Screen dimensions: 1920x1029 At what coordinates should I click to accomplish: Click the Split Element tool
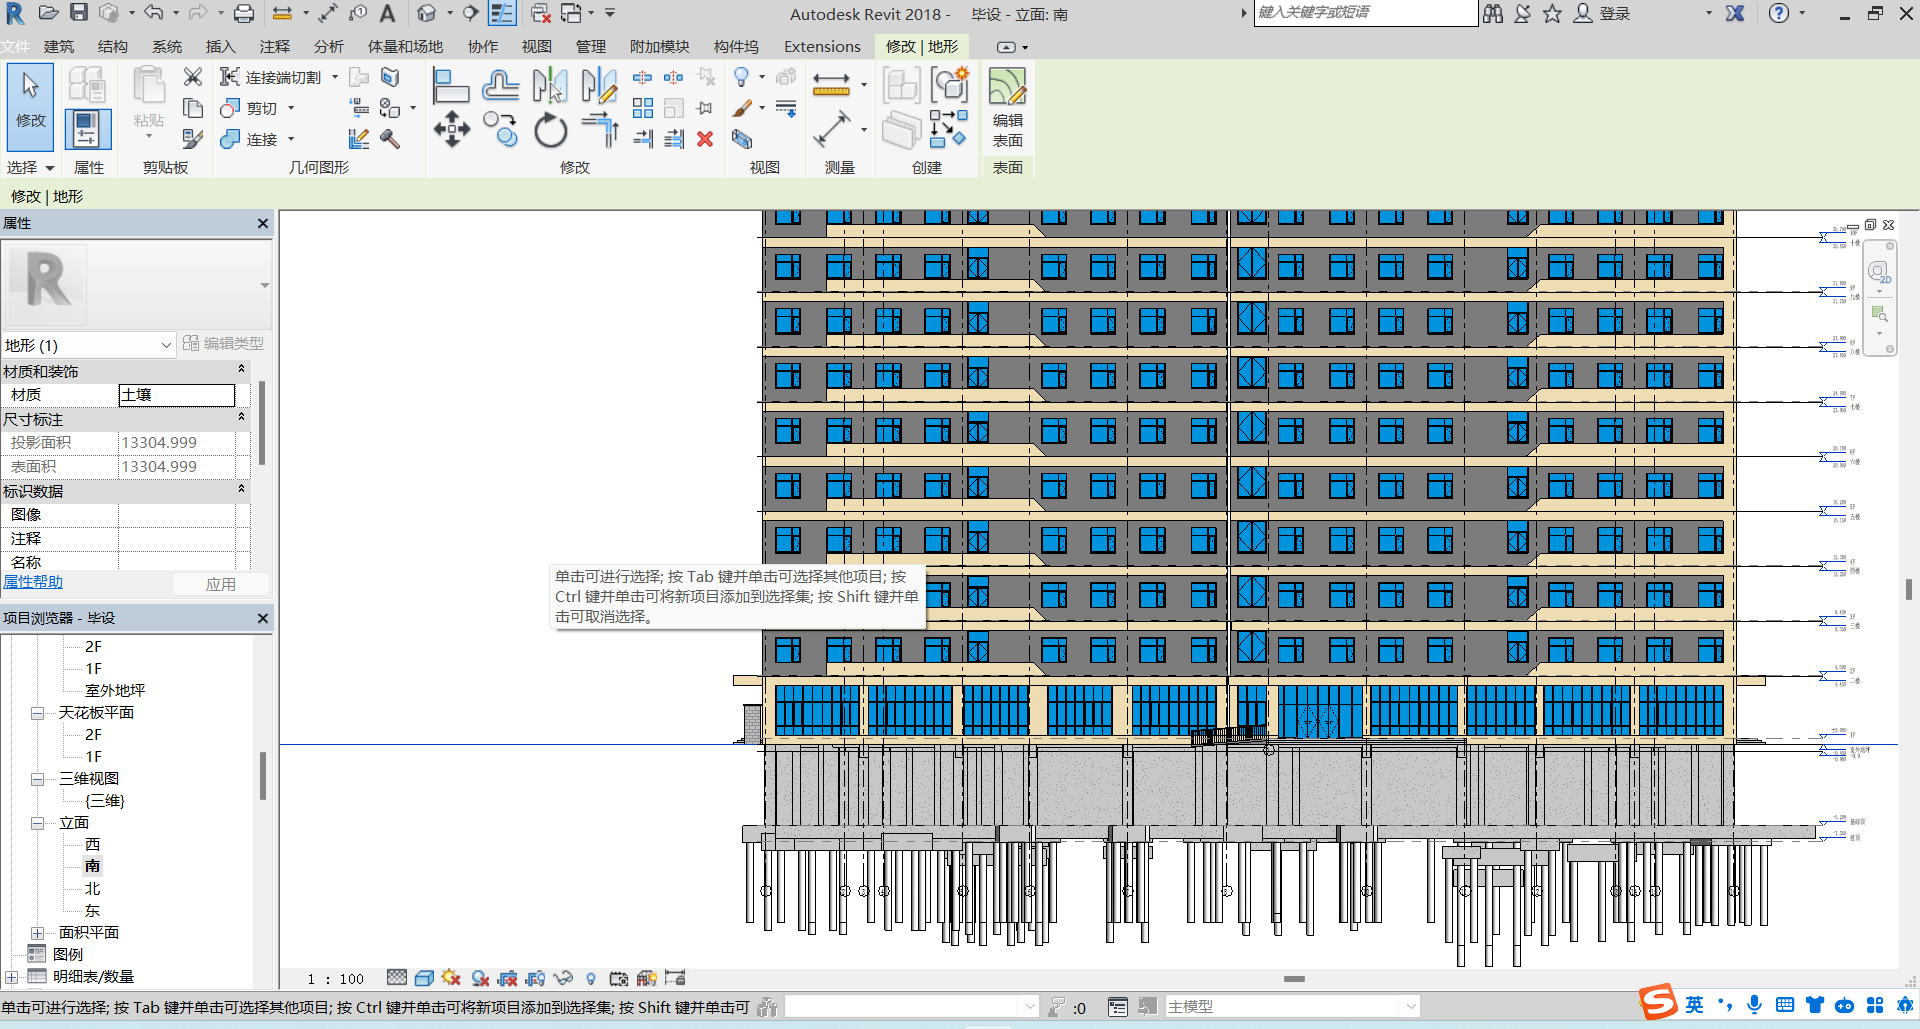[x=643, y=77]
